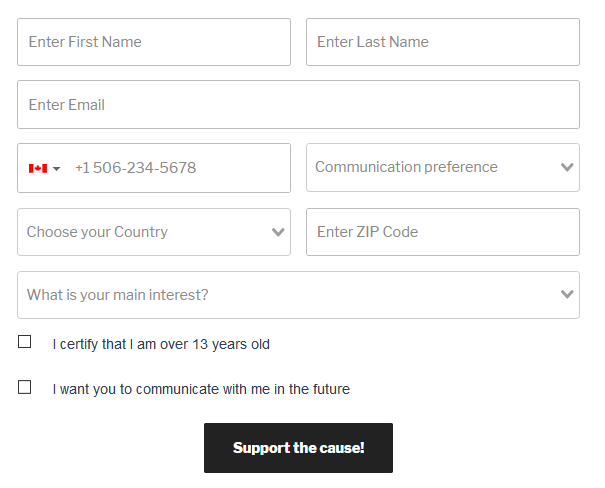The height and width of the screenshot is (488, 605).
Task: Select the Enter Email input box
Action: click(x=298, y=105)
